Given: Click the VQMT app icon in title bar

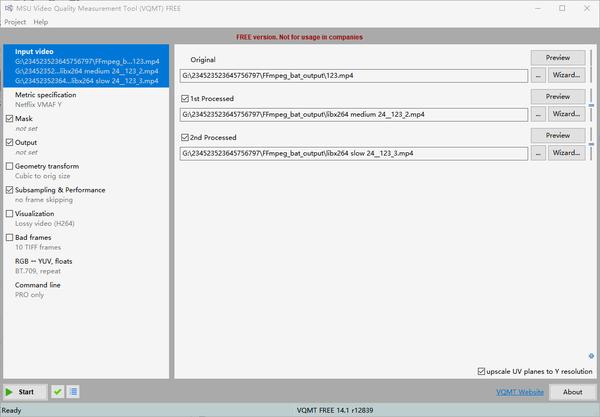Looking at the screenshot, I should (x=8, y=8).
